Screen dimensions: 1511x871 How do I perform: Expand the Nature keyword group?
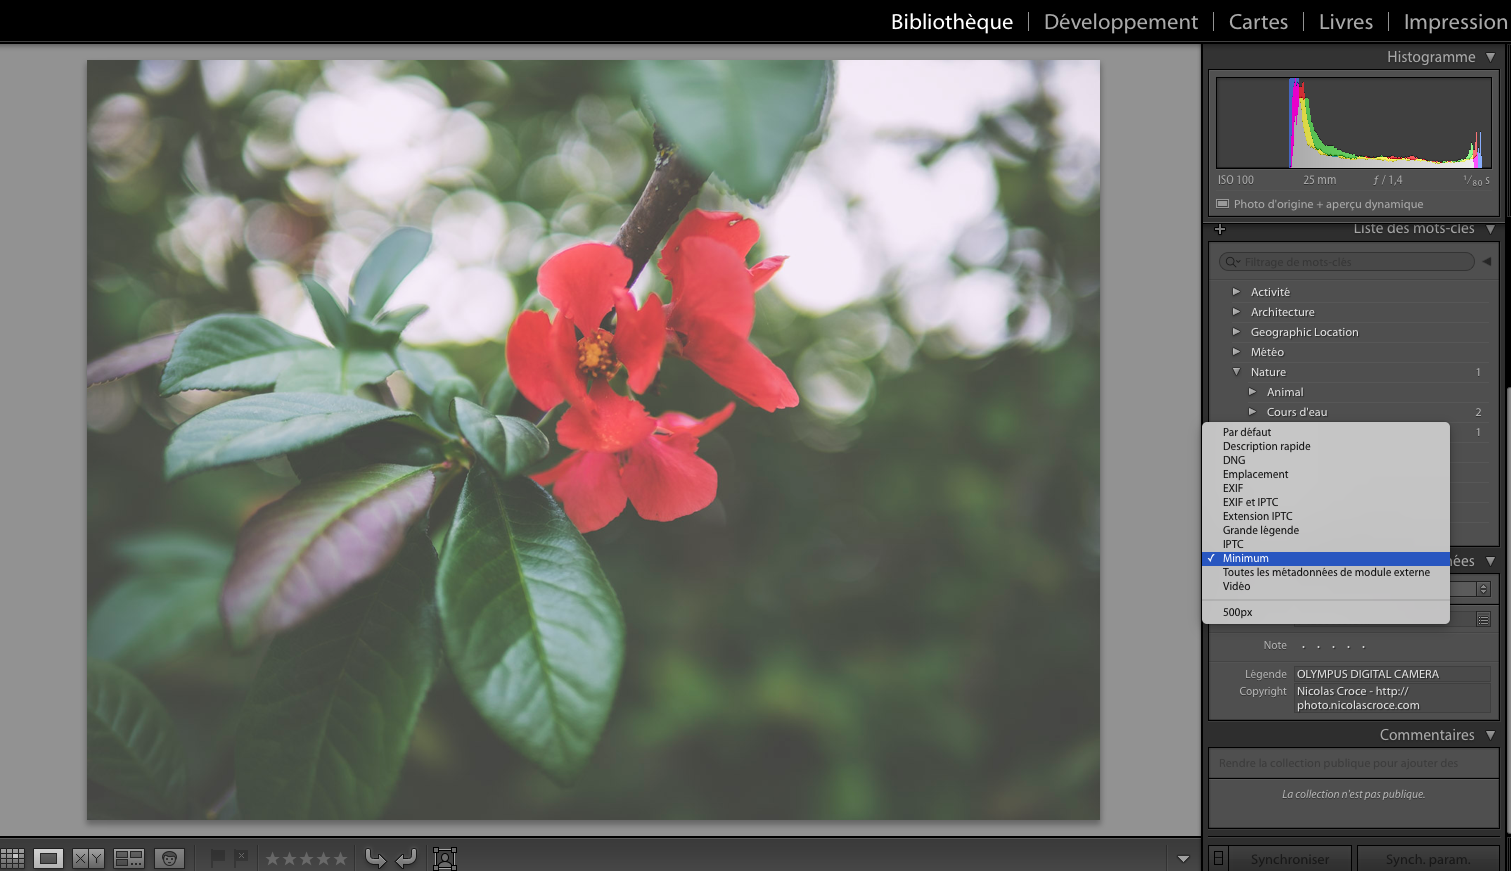point(1237,371)
